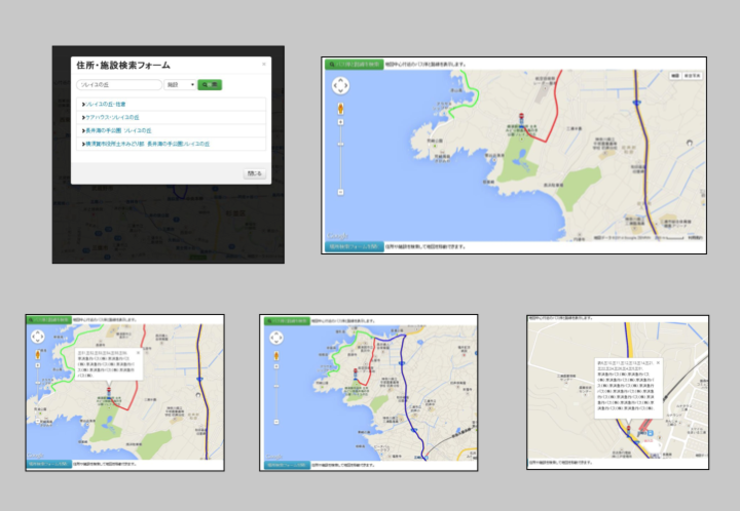
Task: Click the pan control on the large map
Action: (x=341, y=85)
